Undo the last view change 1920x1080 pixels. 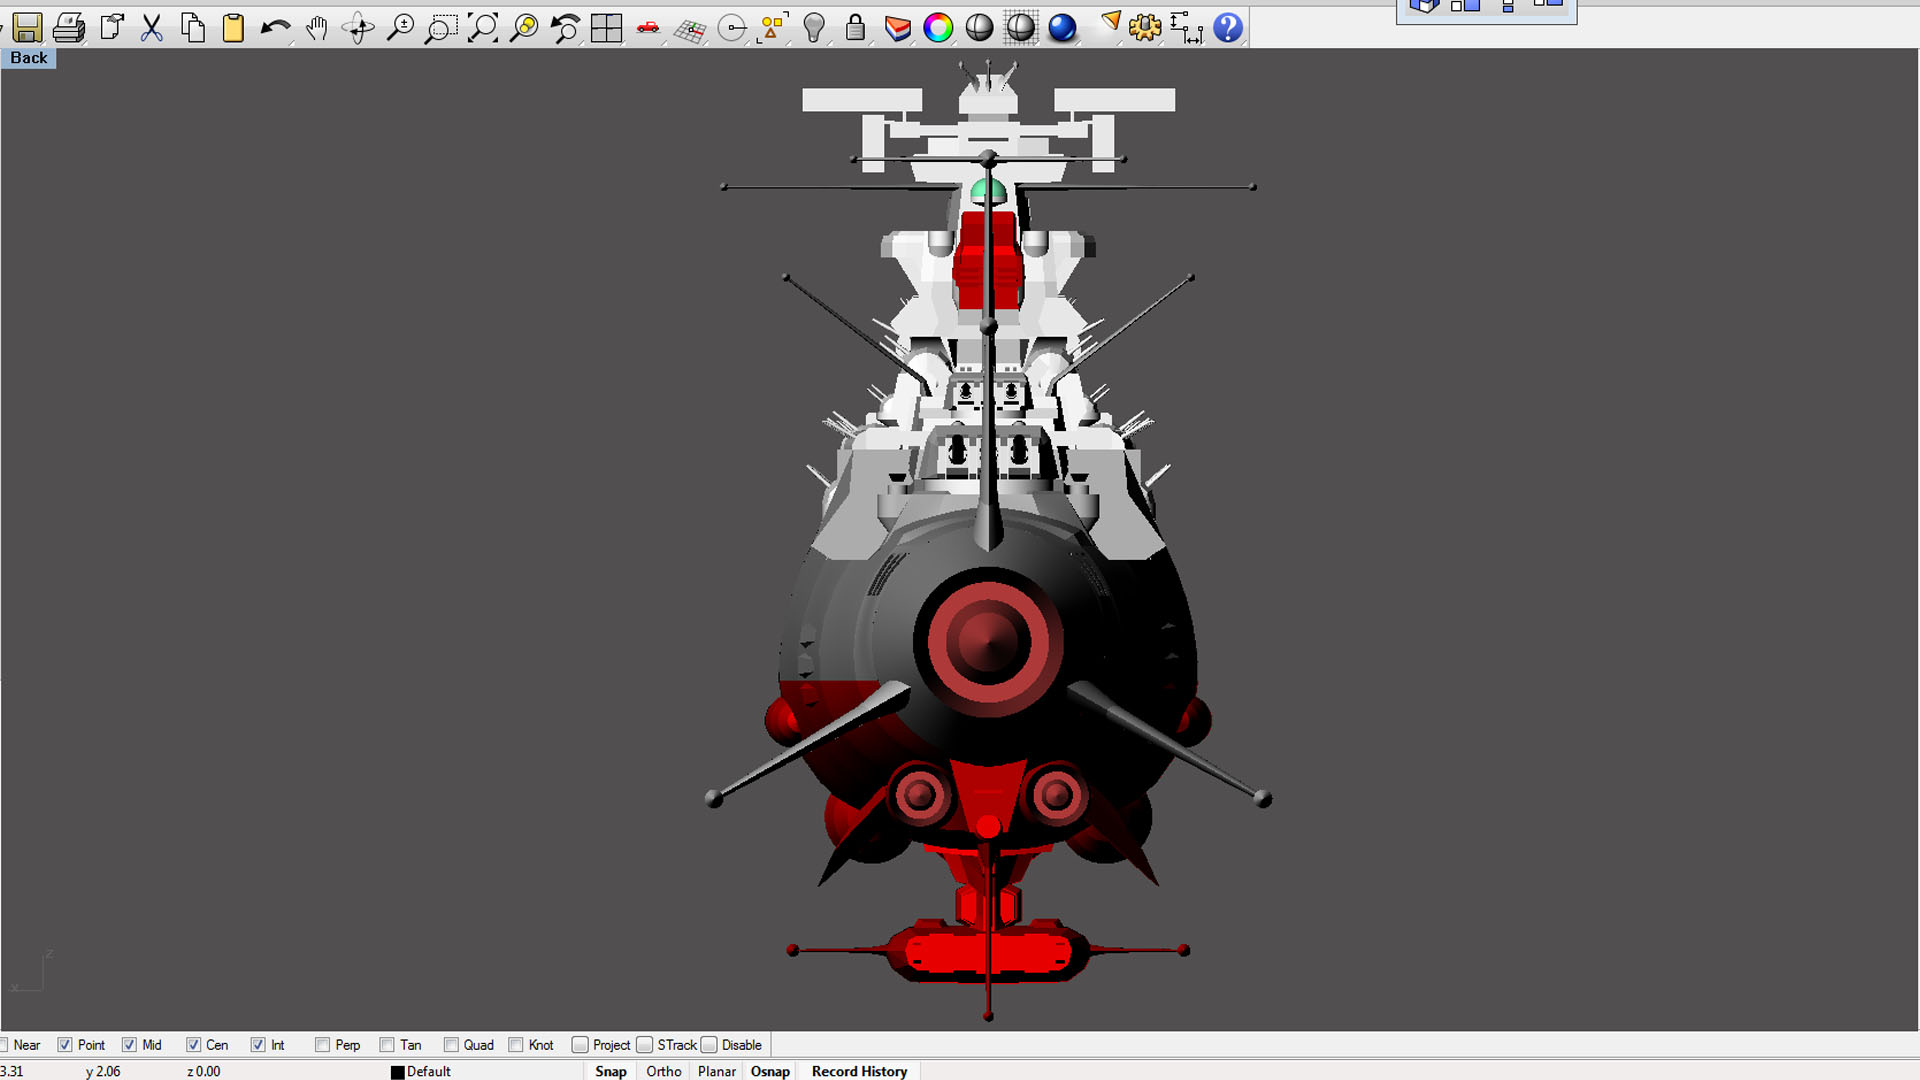pos(565,27)
